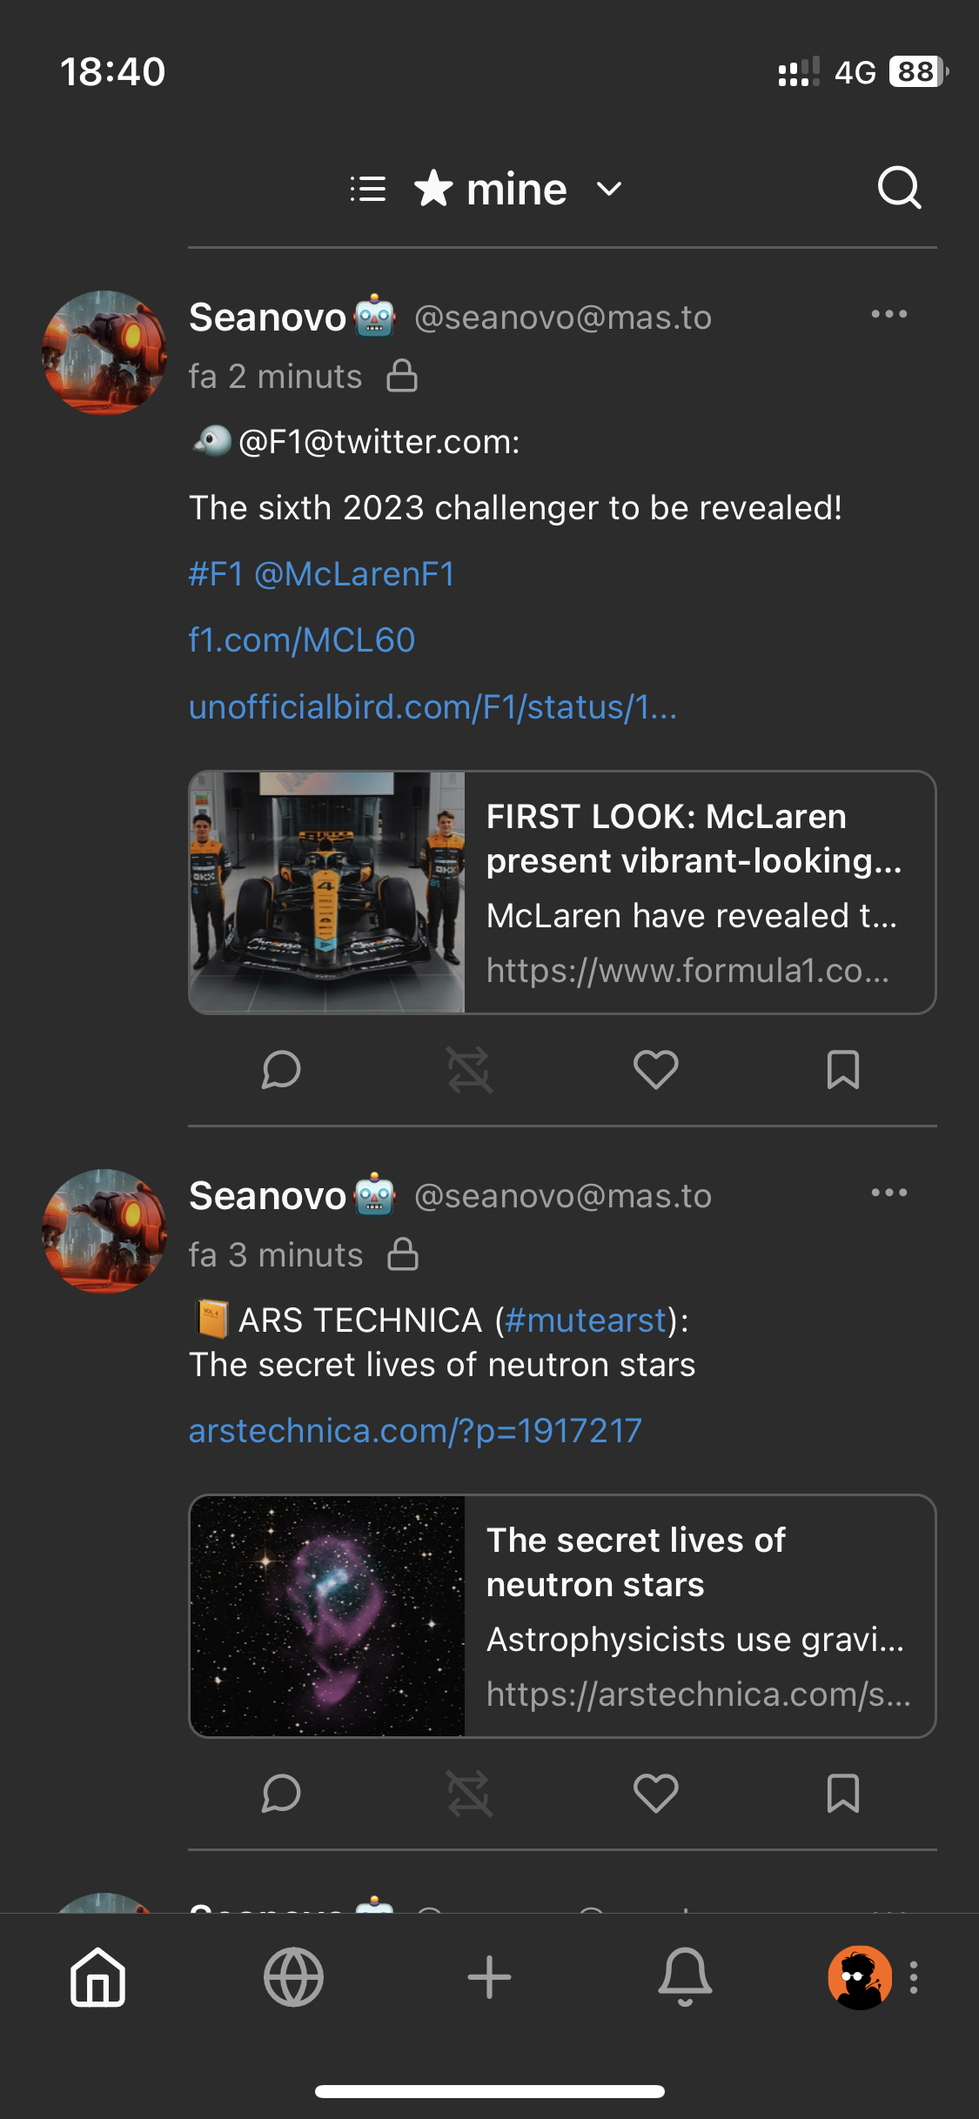Bookmark the McLaren F1 post
The image size is (979, 2119).
point(843,1070)
